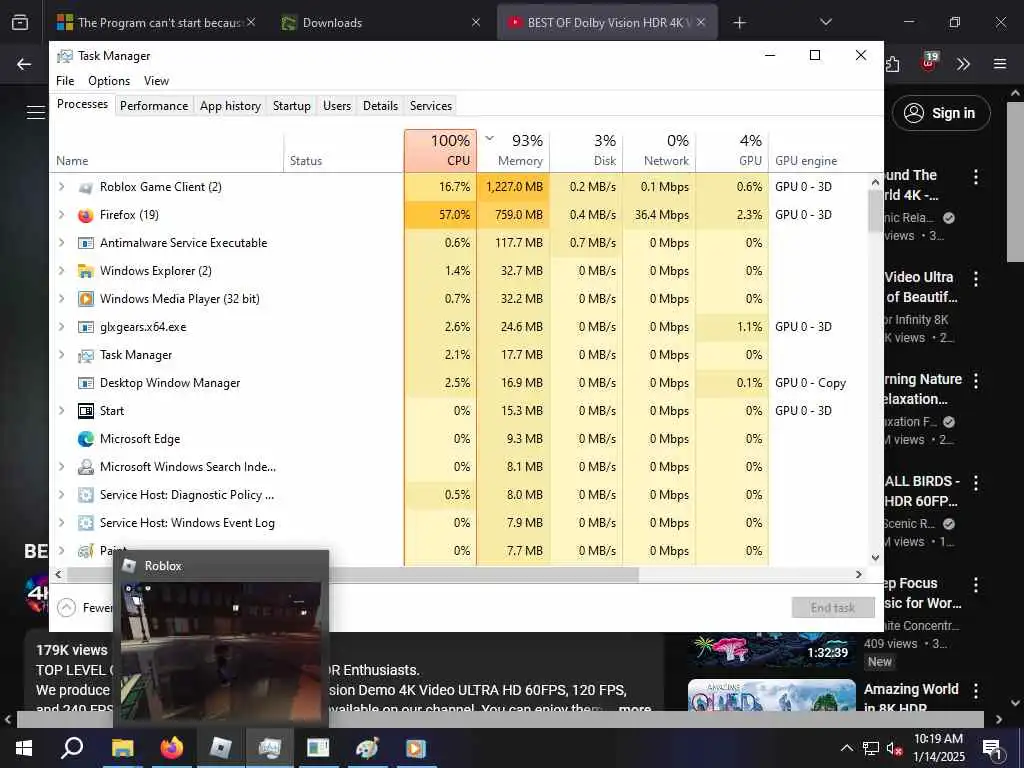Click the Windows Media Player taskbar icon

(x=416, y=748)
